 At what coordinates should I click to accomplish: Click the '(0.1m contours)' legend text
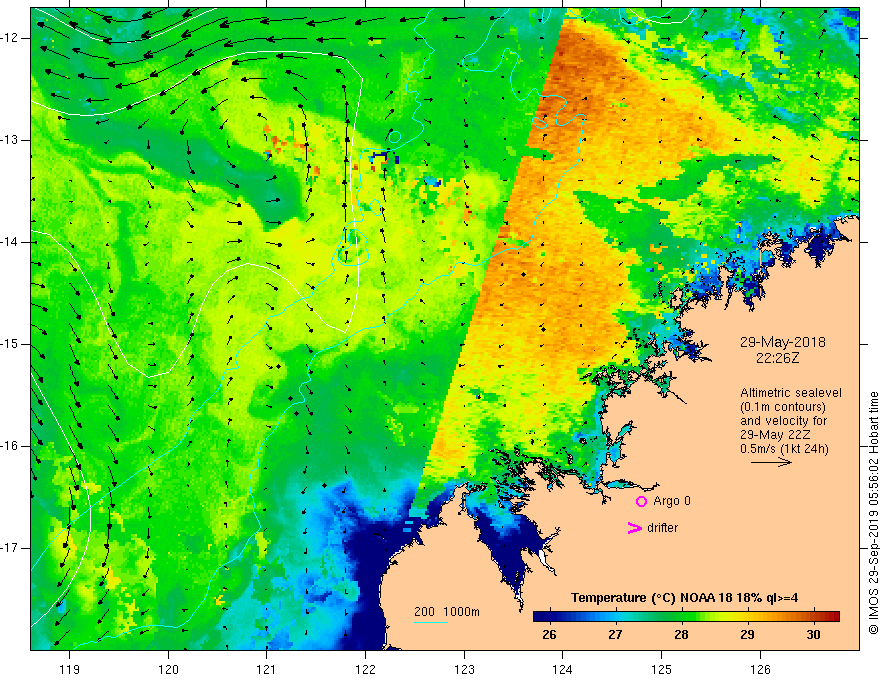(x=783, y=407)
